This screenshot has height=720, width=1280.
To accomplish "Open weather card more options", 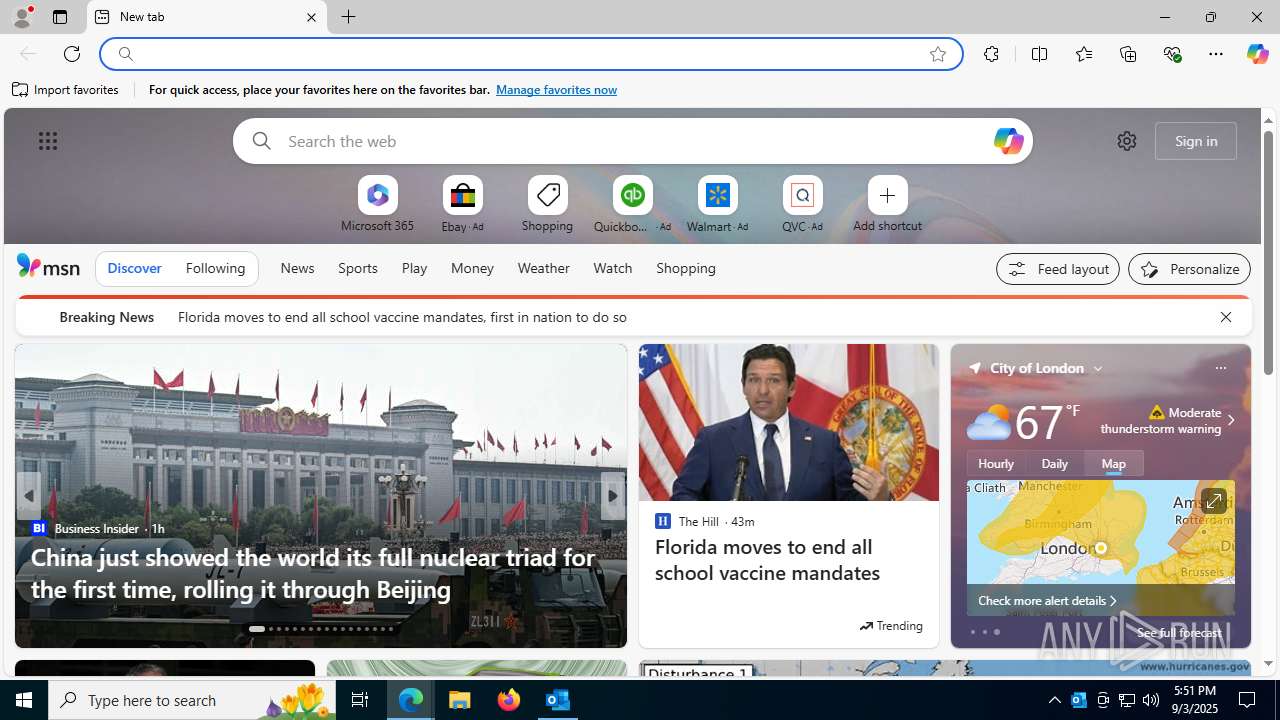I will 1220,368.
